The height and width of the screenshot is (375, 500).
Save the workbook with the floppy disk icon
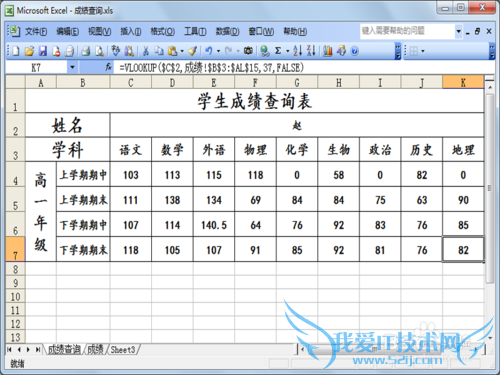click(x=43, y=51)
